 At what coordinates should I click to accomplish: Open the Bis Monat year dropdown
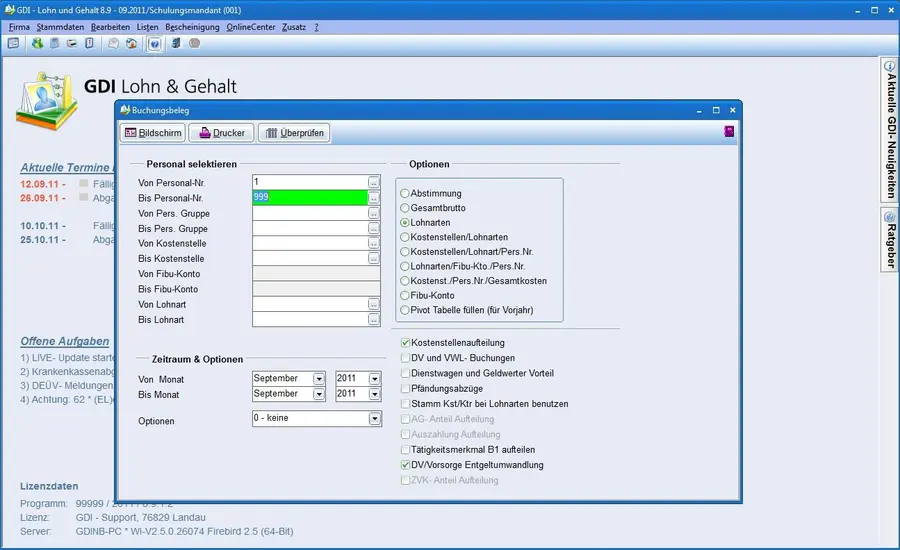click(374, 394)
